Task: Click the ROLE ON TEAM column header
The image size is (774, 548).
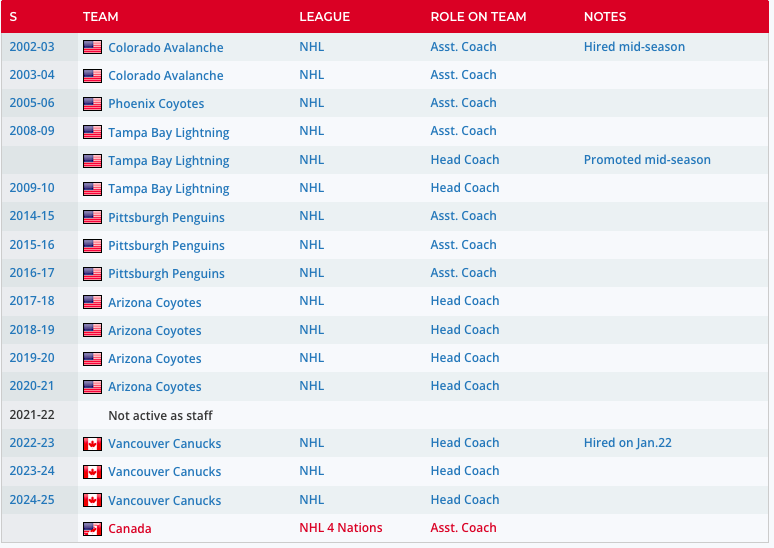Action: pyautogui.click(x=478, y=17)
